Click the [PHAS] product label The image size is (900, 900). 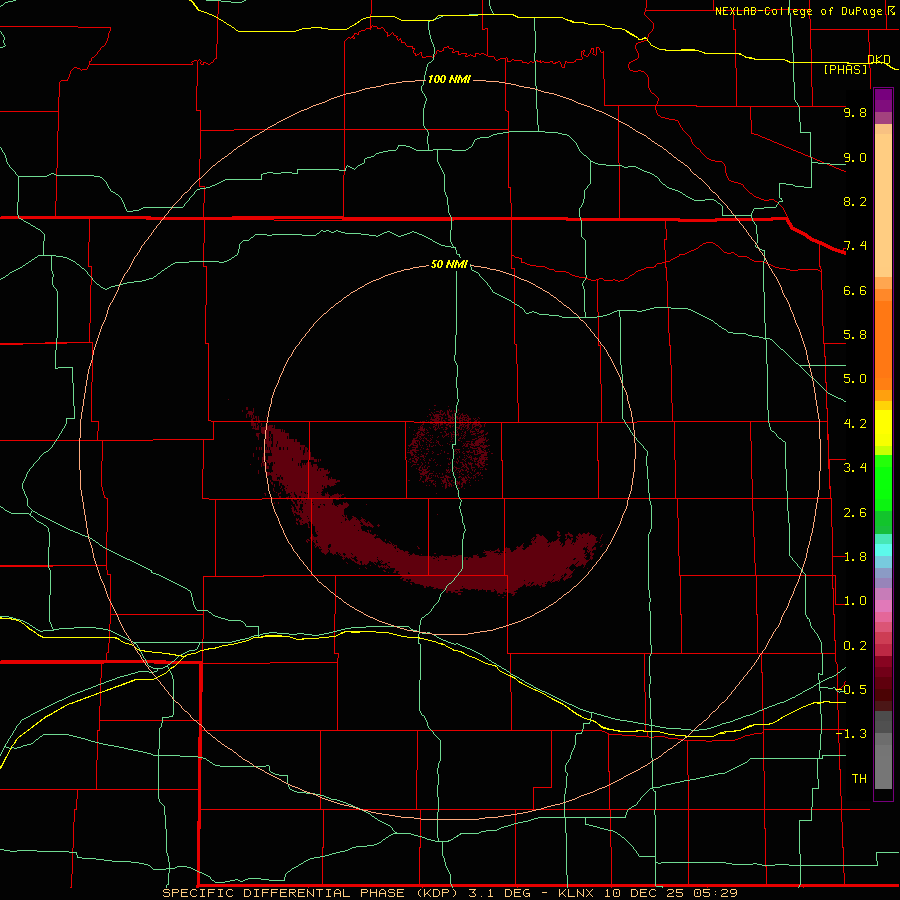click(845, 69)
